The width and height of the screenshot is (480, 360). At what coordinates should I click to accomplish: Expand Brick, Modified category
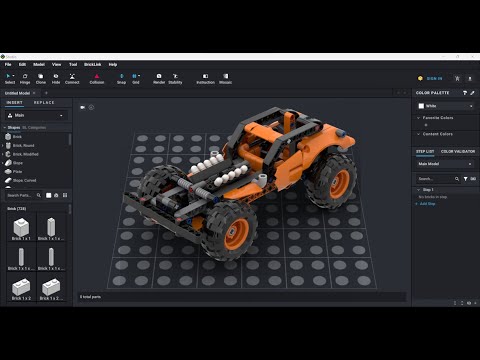click(3, 154)
